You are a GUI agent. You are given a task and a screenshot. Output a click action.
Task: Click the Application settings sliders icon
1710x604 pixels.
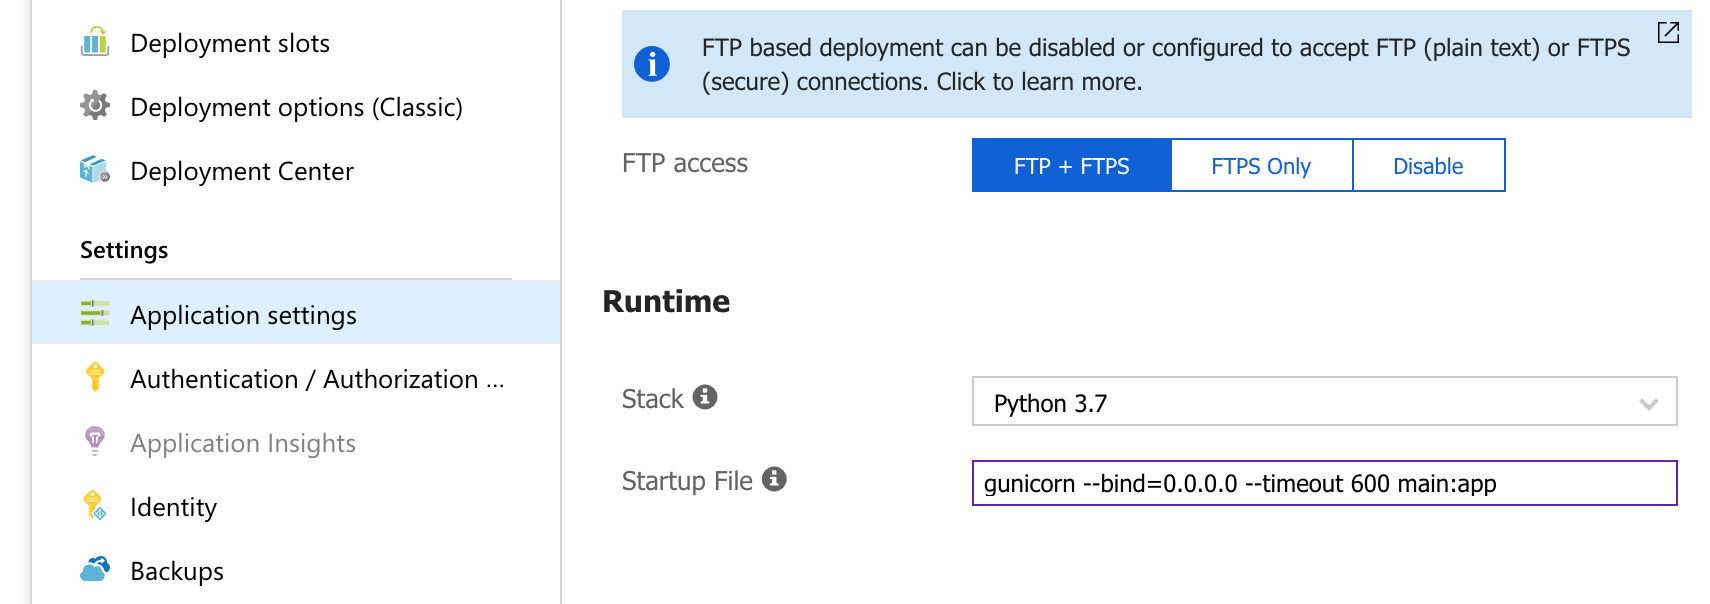[x=95, y=314]
